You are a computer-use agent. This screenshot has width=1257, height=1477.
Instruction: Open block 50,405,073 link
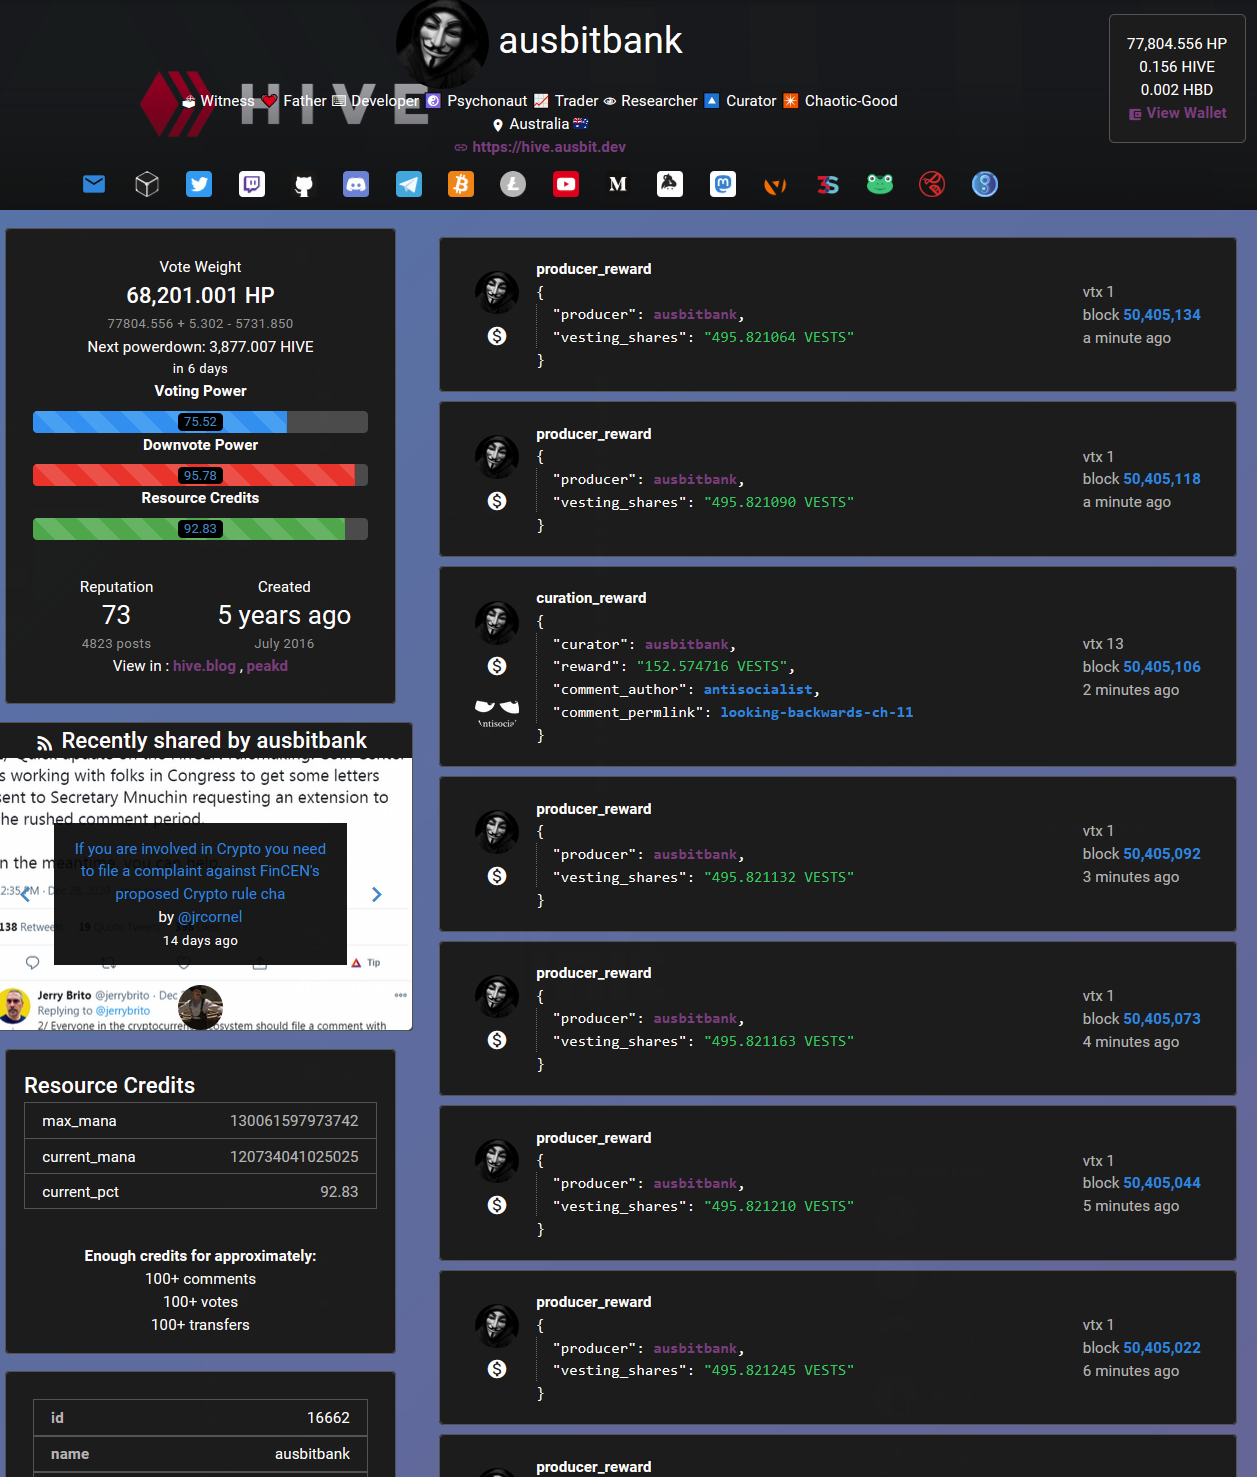pyautogui.click(x=1162, y=1019)
